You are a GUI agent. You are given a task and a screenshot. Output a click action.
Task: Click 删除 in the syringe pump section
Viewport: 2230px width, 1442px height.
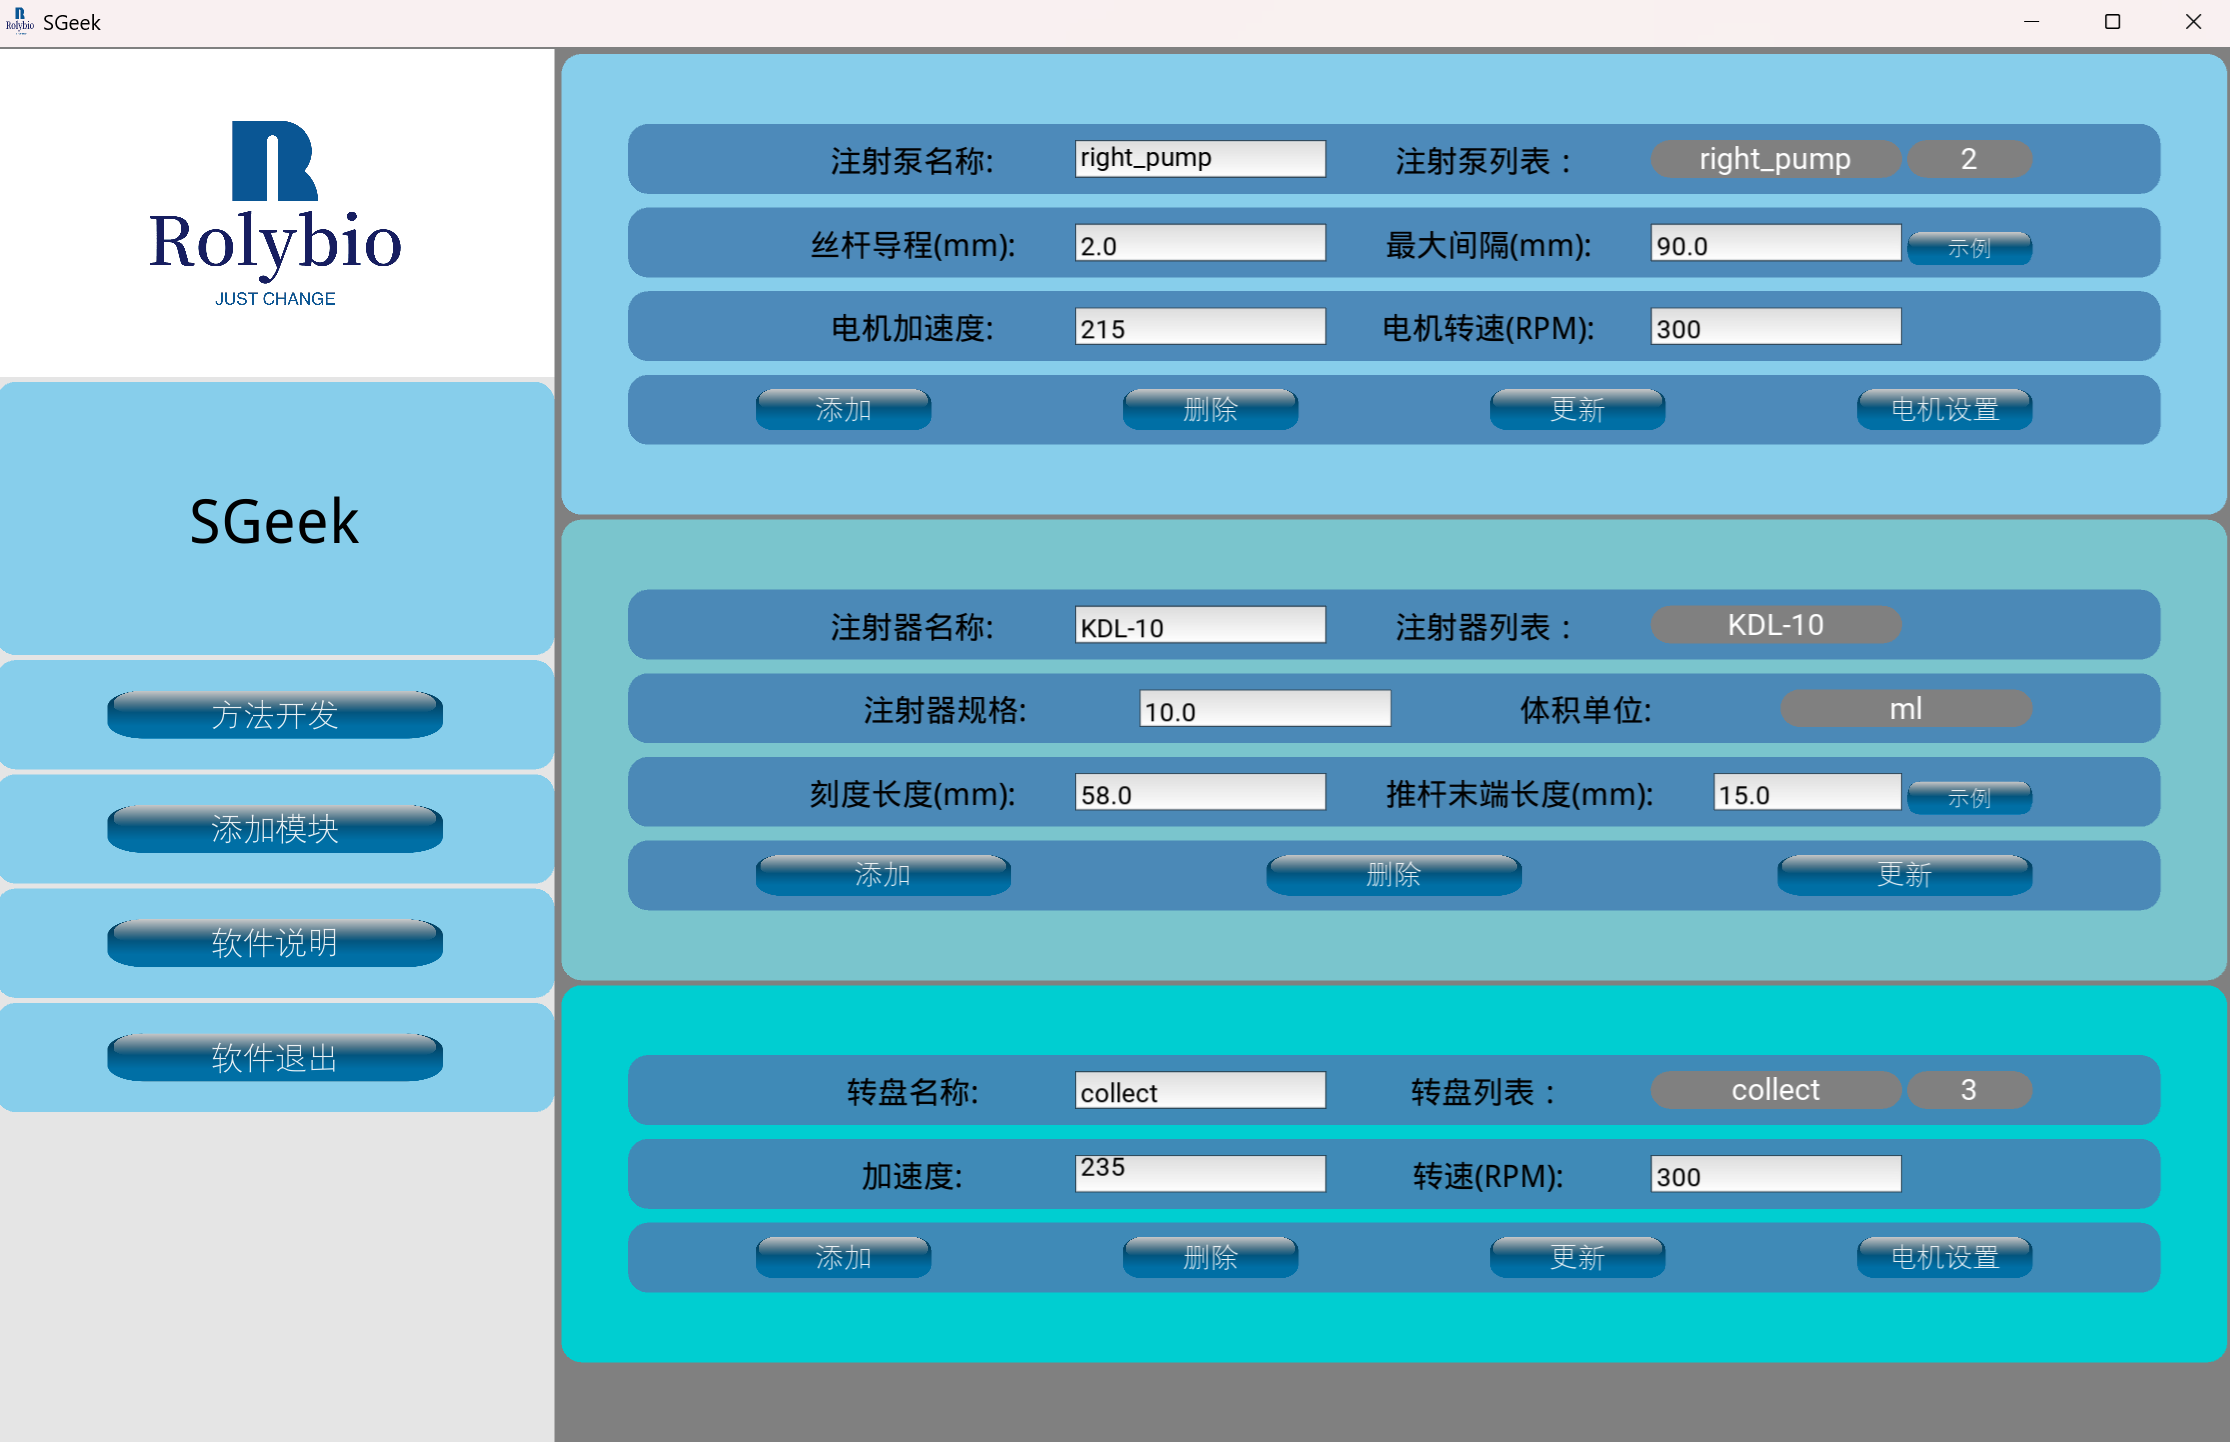click(1210, 409)
